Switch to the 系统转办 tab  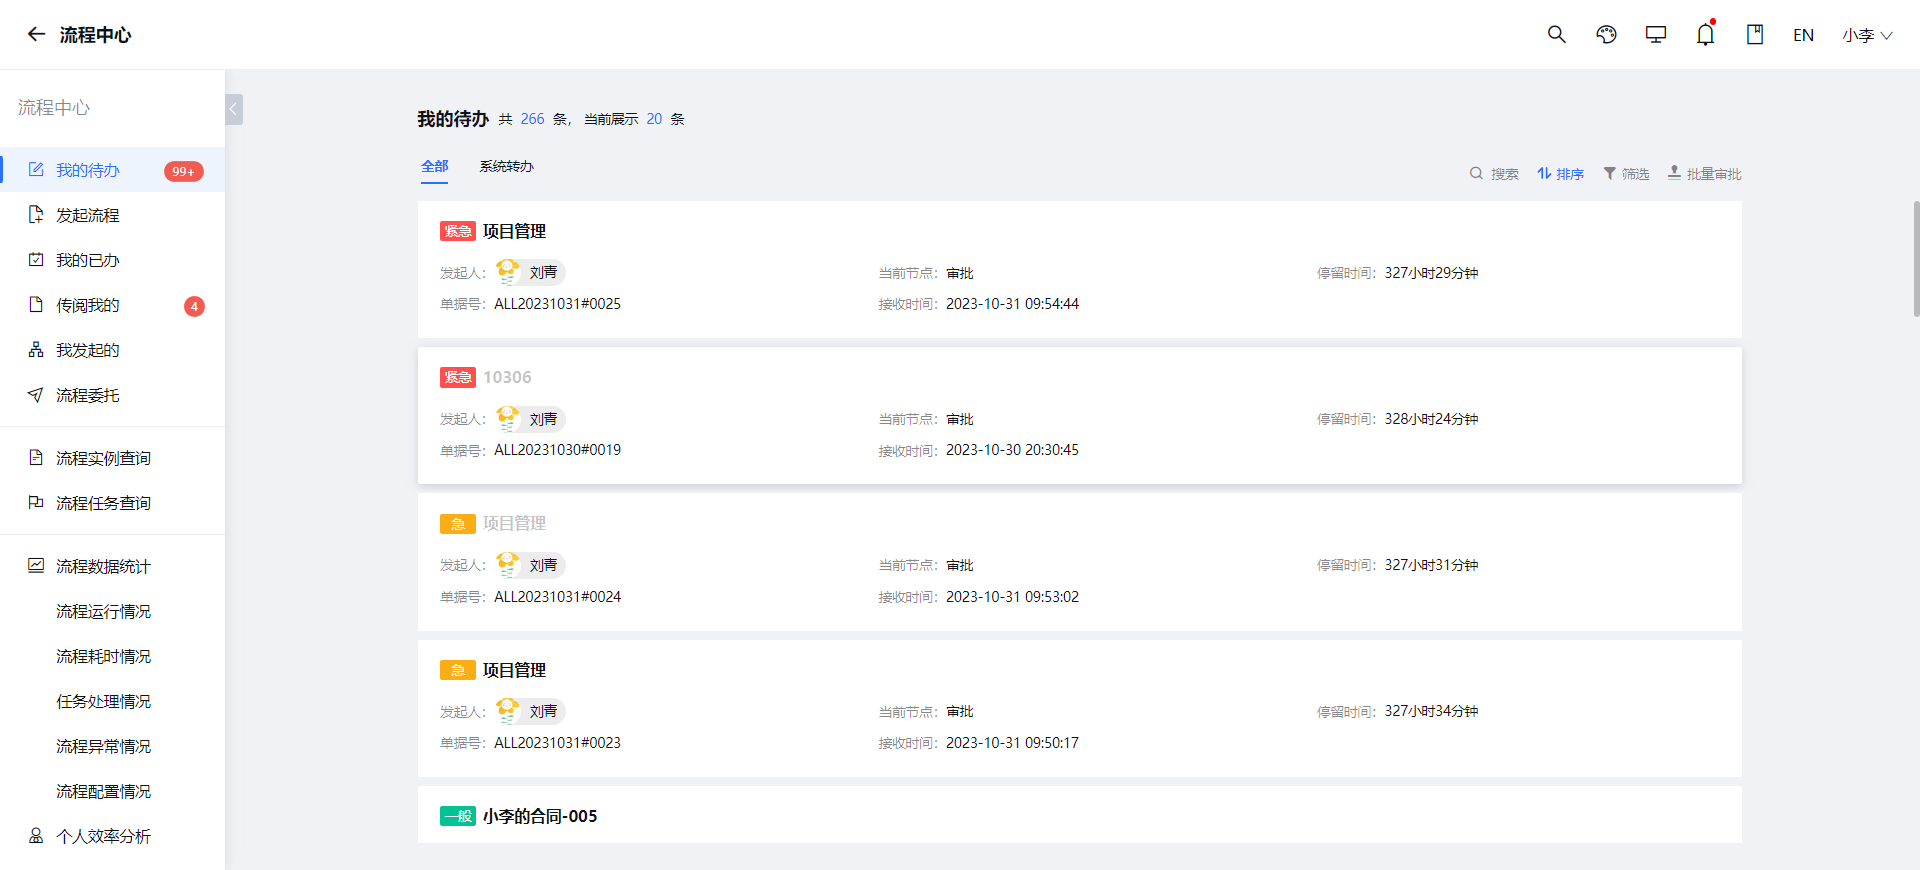506,166
